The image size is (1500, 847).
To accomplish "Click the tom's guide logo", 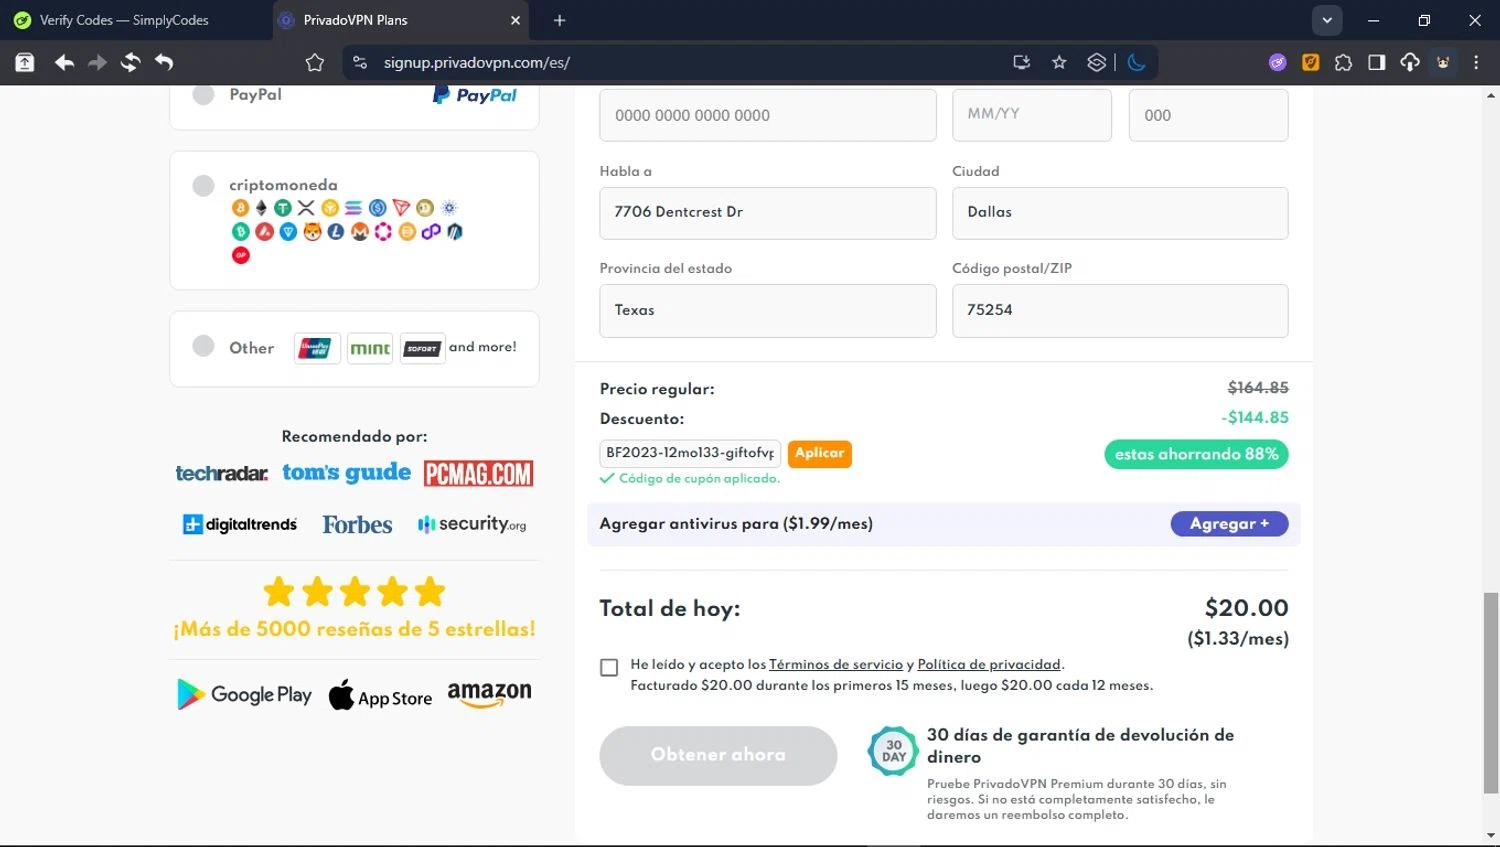I will (x=346, y=472).
